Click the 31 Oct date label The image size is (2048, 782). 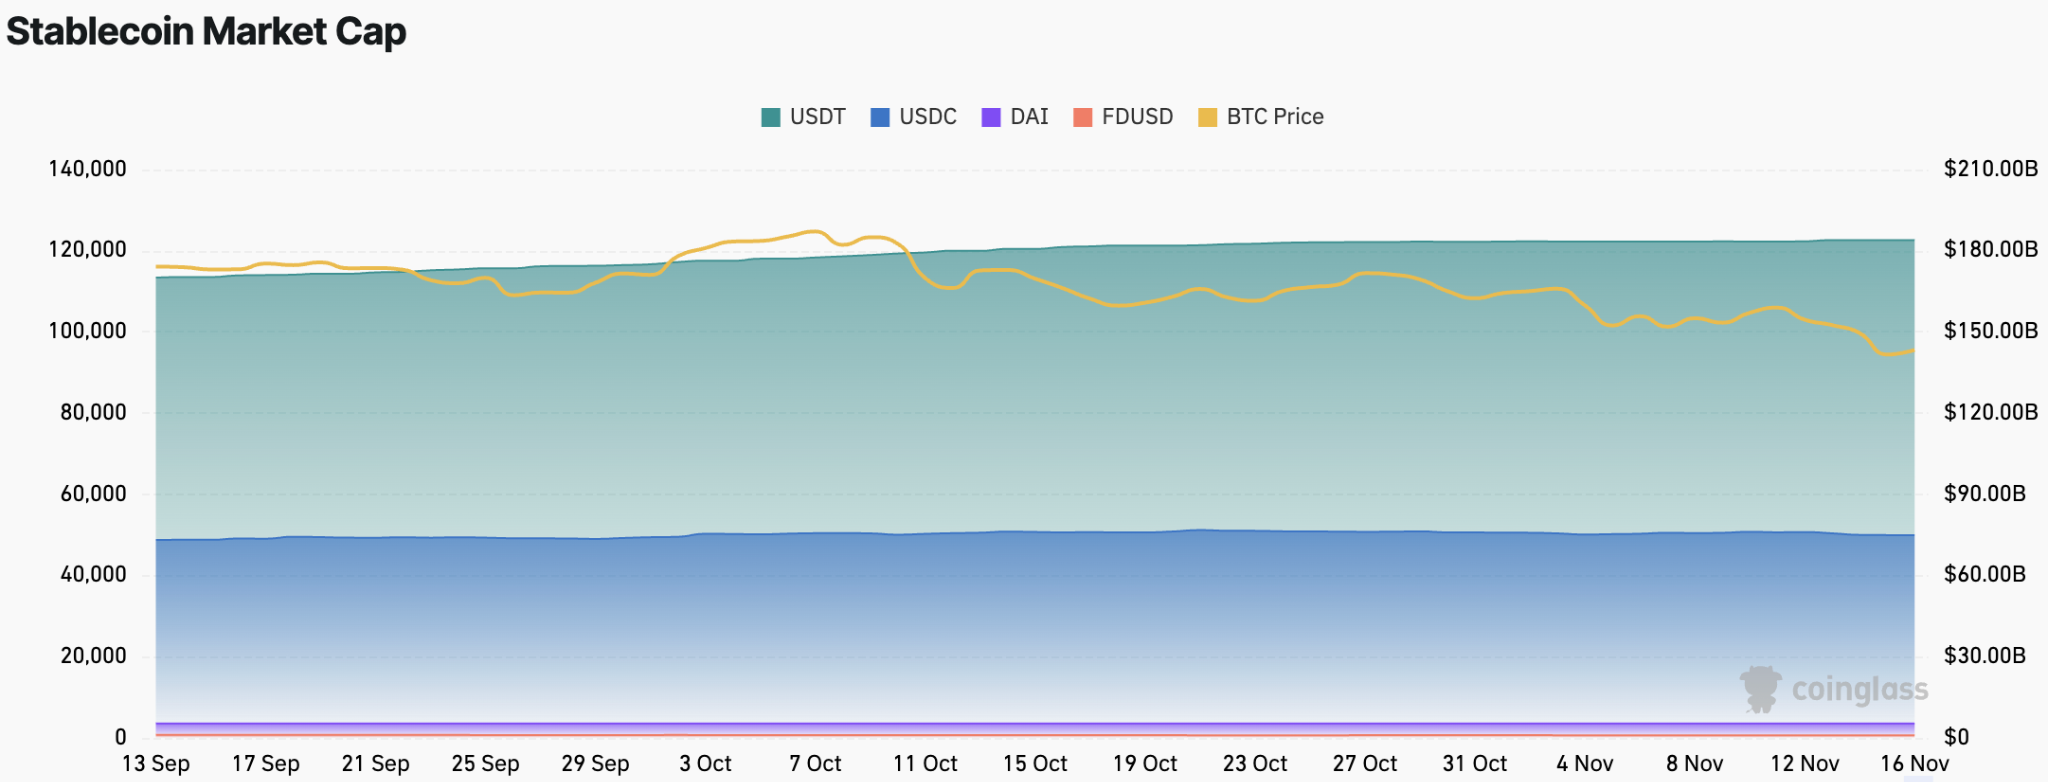point(1474,763)
